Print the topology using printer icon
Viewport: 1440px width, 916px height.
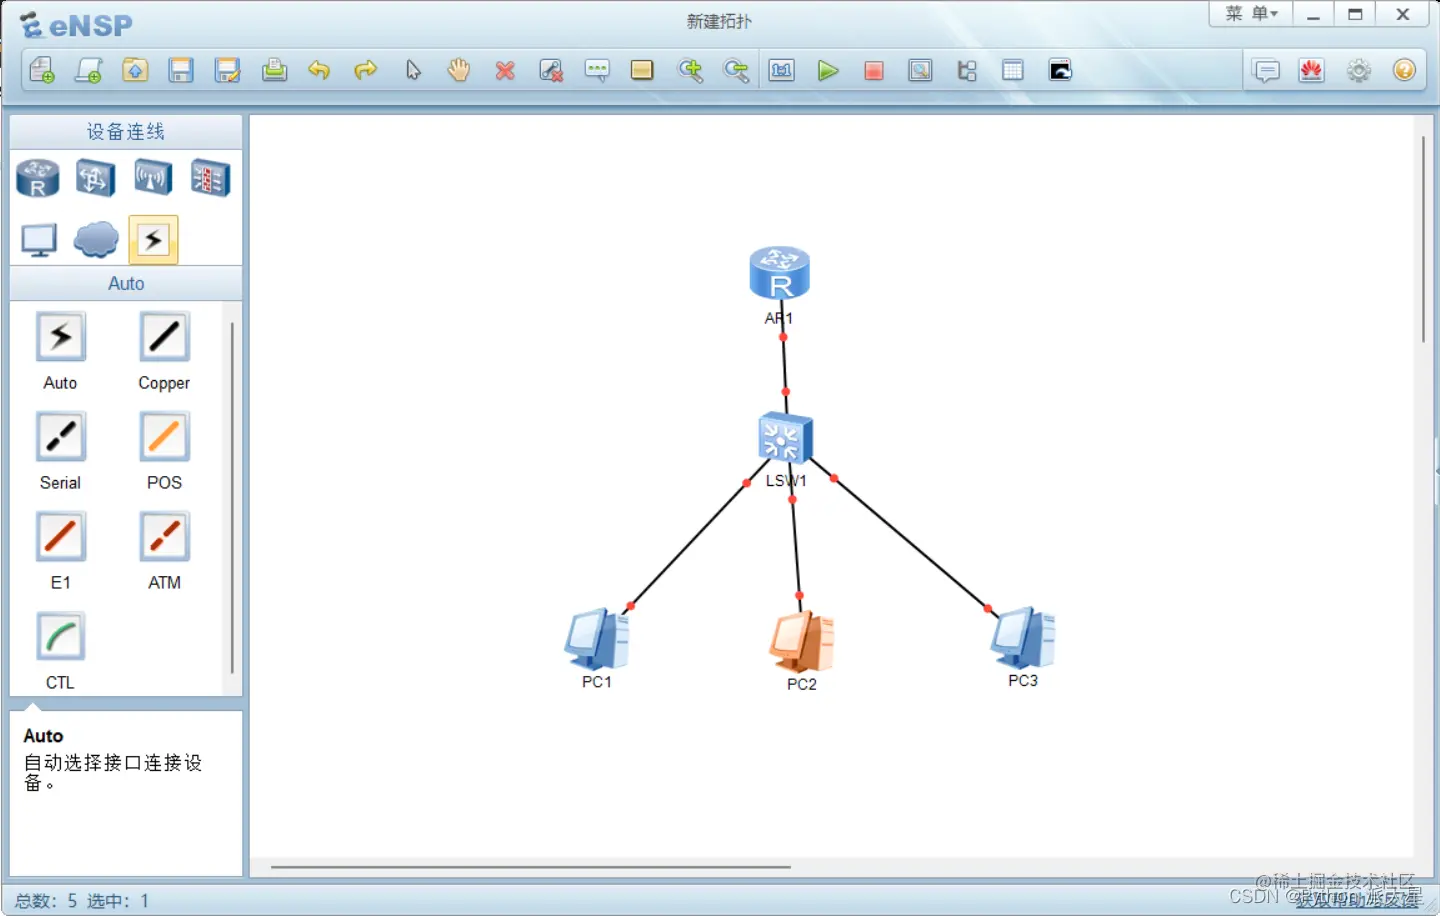[274, 70]
